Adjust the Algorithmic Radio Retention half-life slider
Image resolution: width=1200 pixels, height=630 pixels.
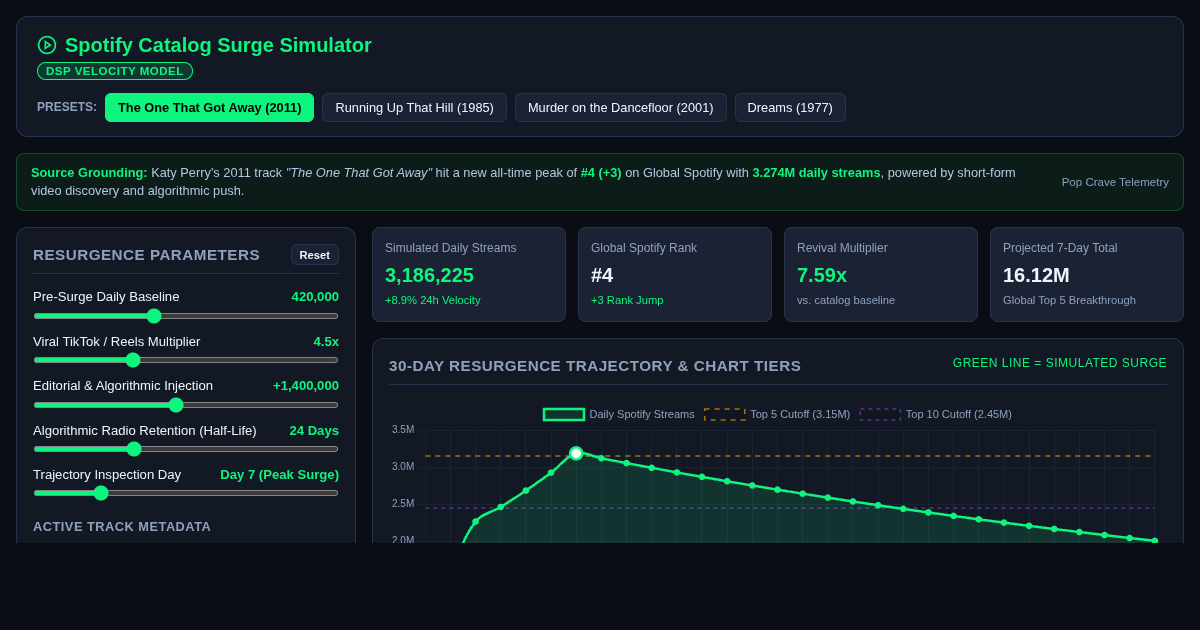(186, 449)
